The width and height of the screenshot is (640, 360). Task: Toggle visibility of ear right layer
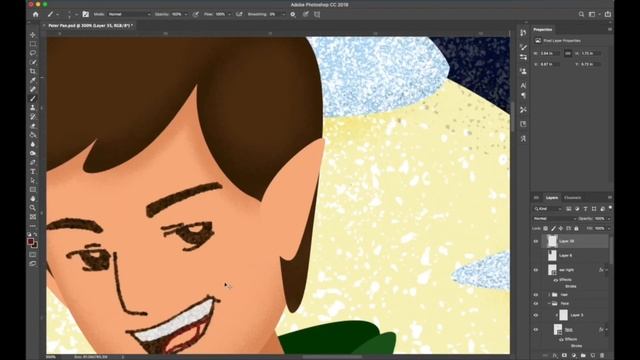pos(536,270)
